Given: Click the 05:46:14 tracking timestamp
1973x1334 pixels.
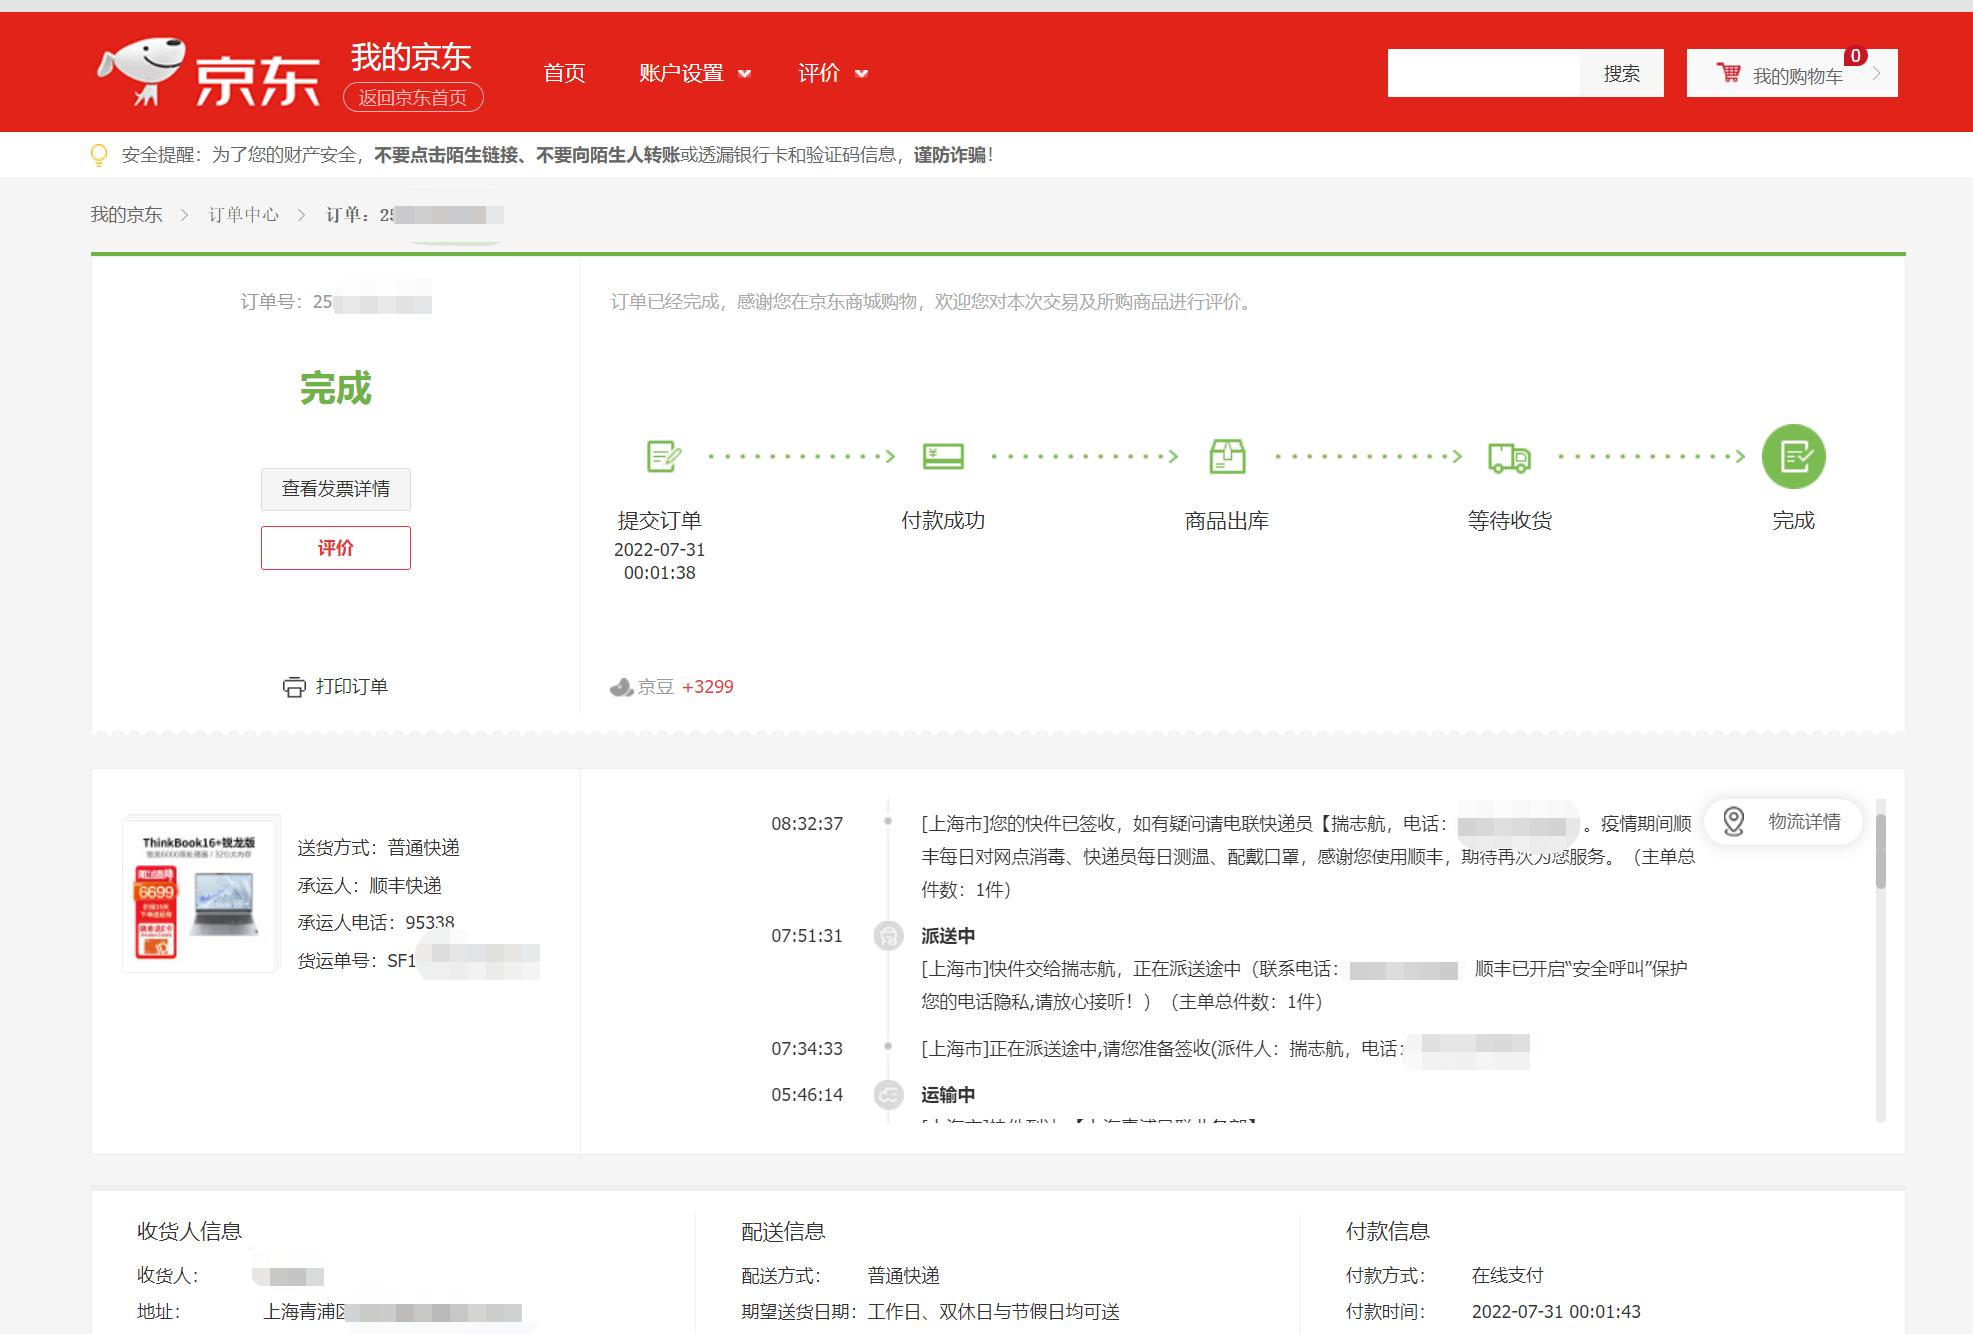Looking at the screenshot, I should 807,1095.
